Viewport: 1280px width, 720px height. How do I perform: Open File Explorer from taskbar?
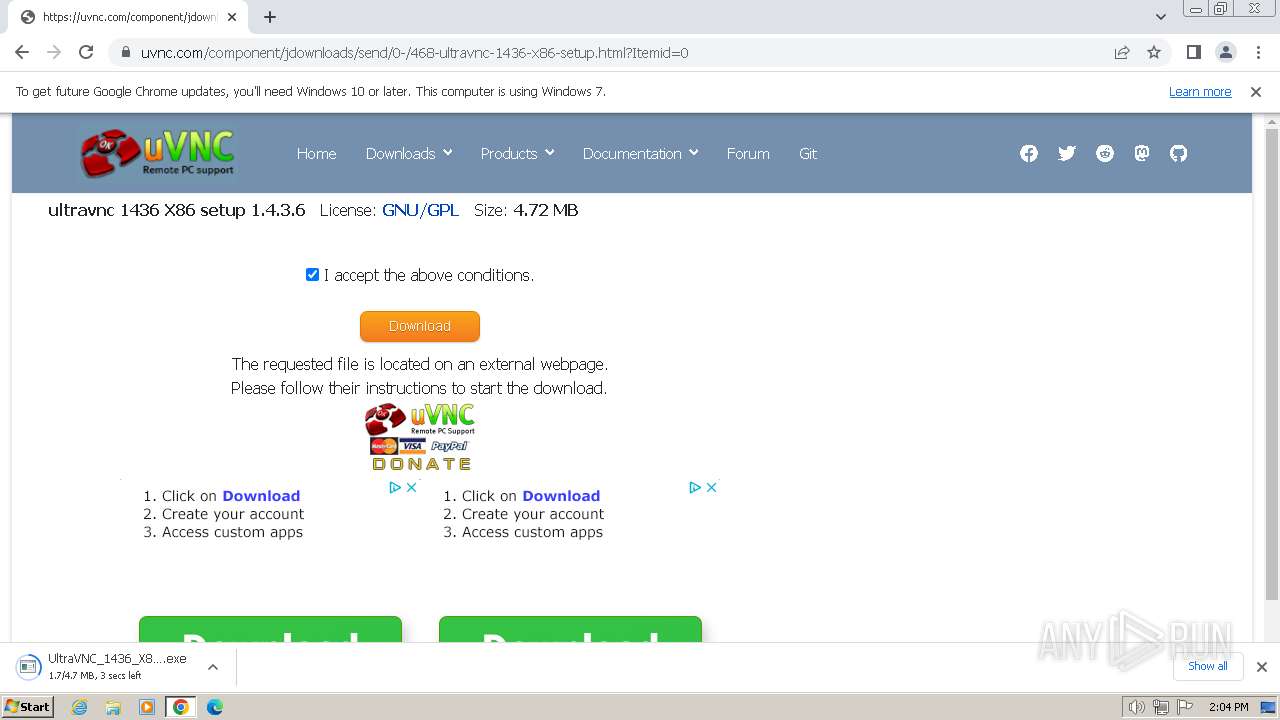point(113,707)
